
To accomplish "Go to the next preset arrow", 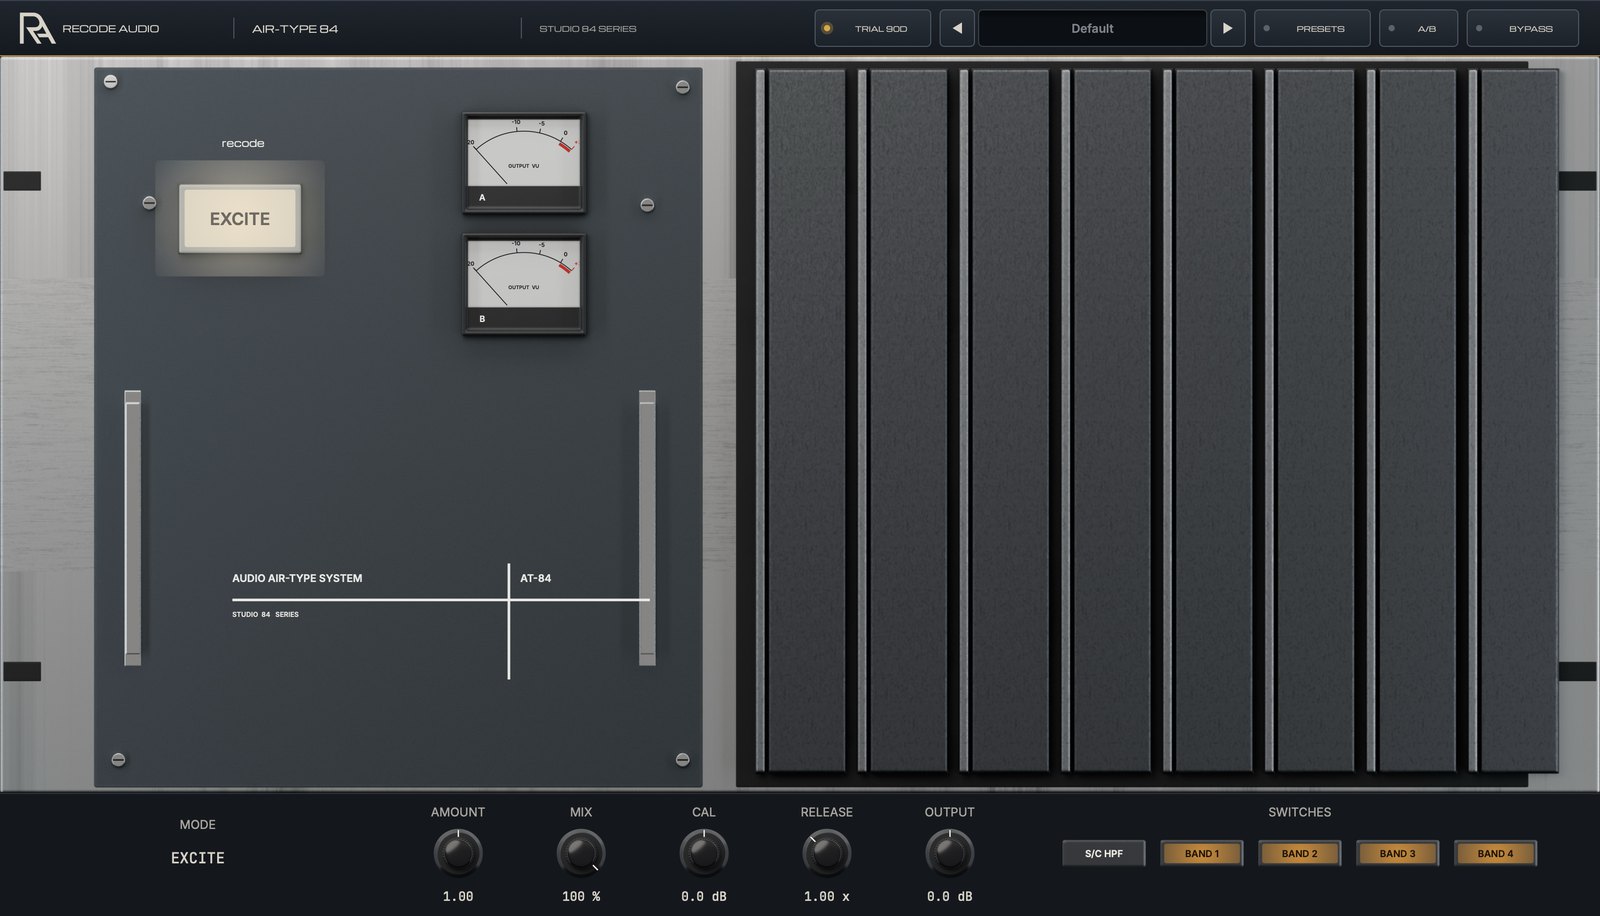I will tap(1227, 28).
